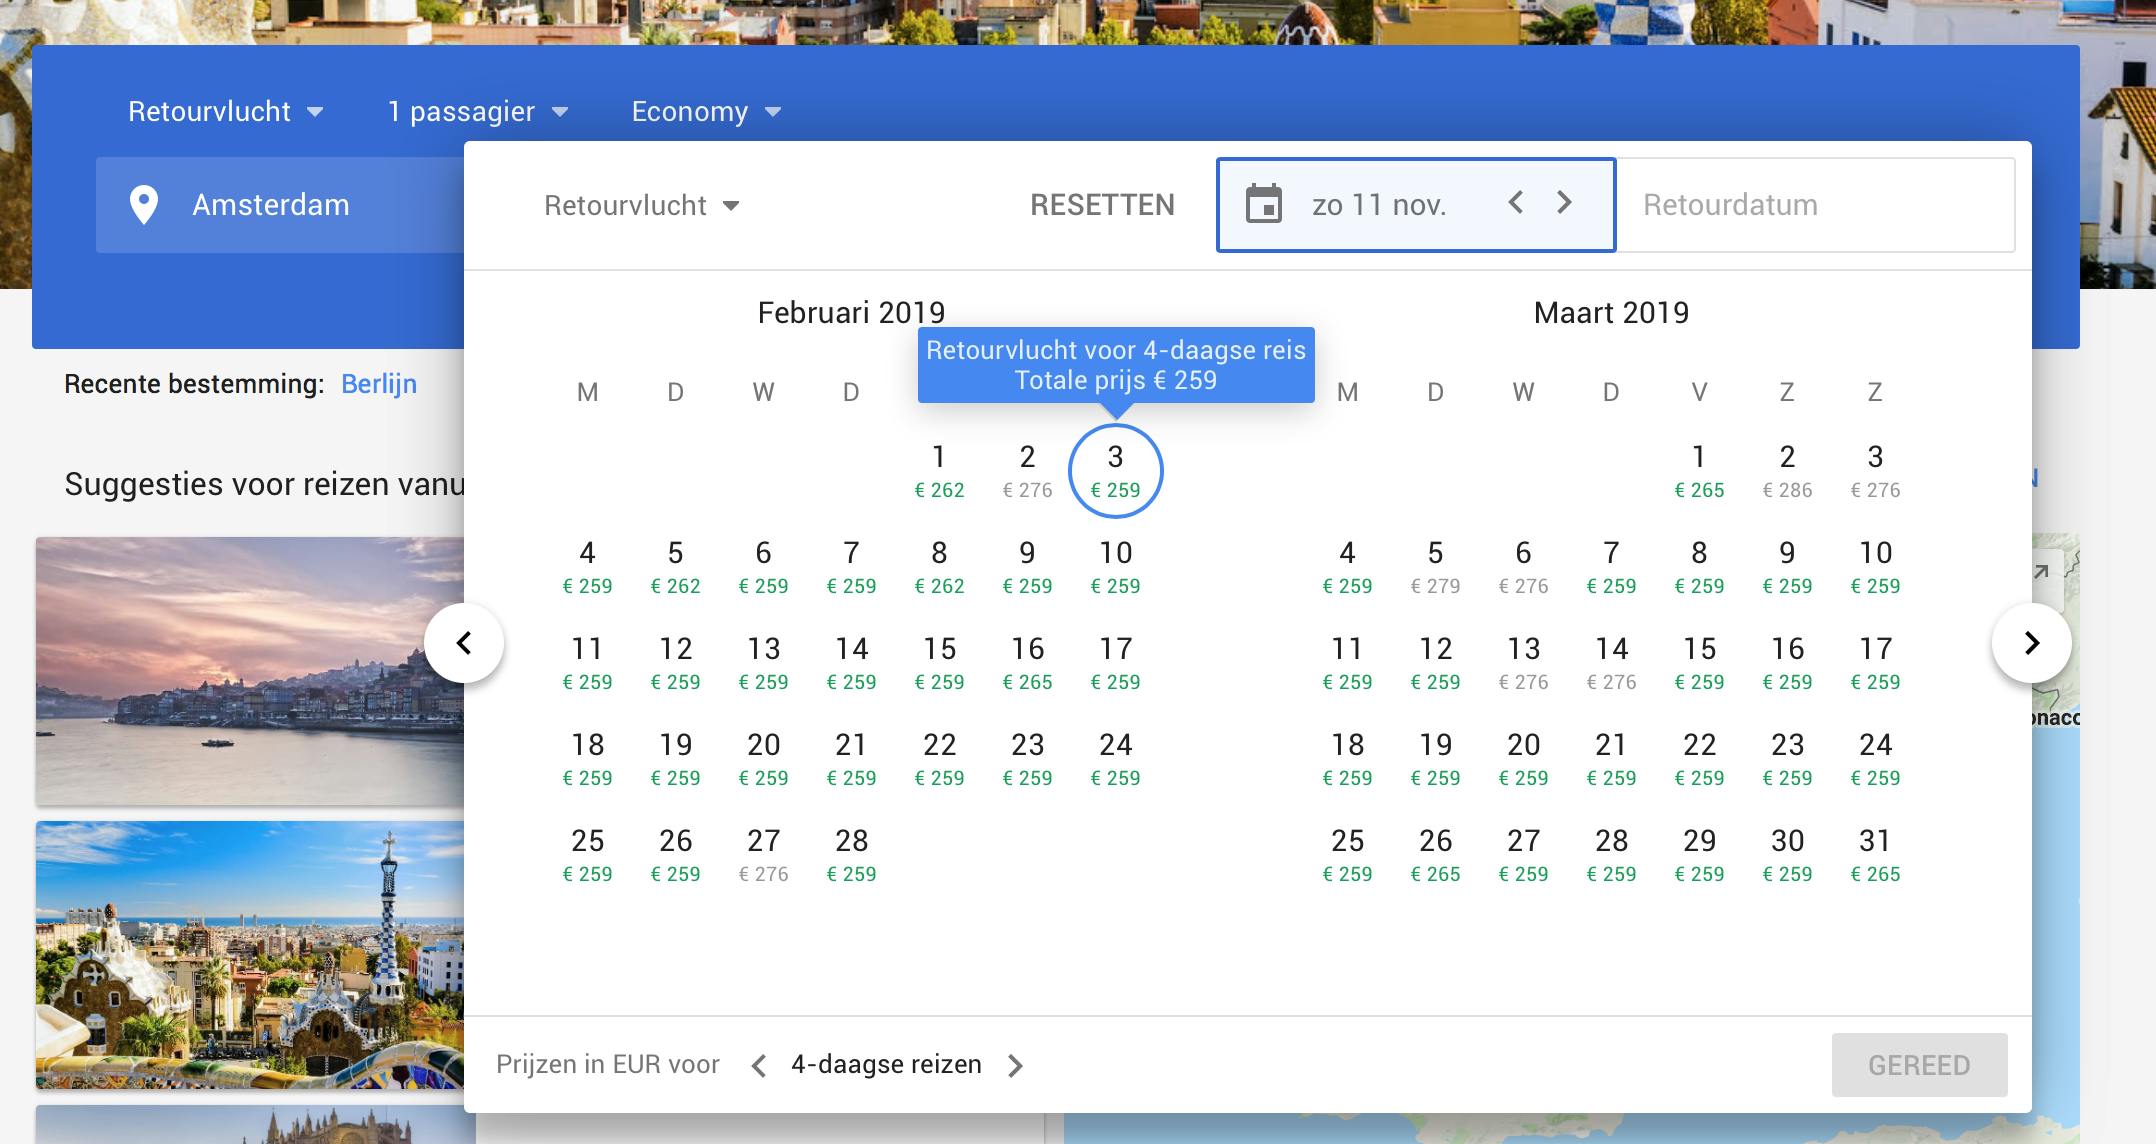Advance departure date with next day arrow

click(x=1564, y=203)
